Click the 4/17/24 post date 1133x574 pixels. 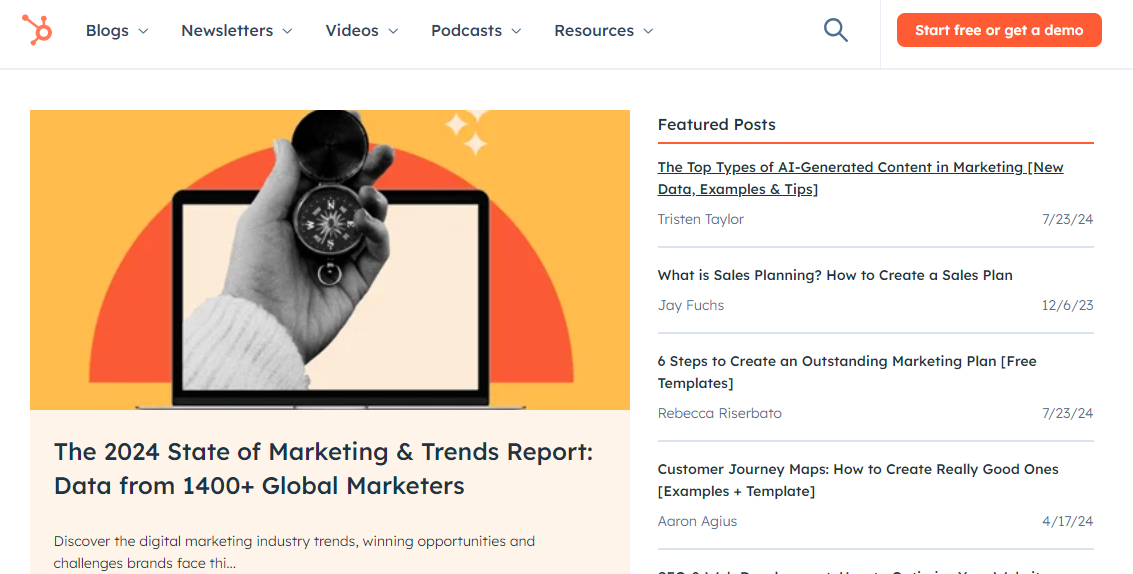point(1067,521)
